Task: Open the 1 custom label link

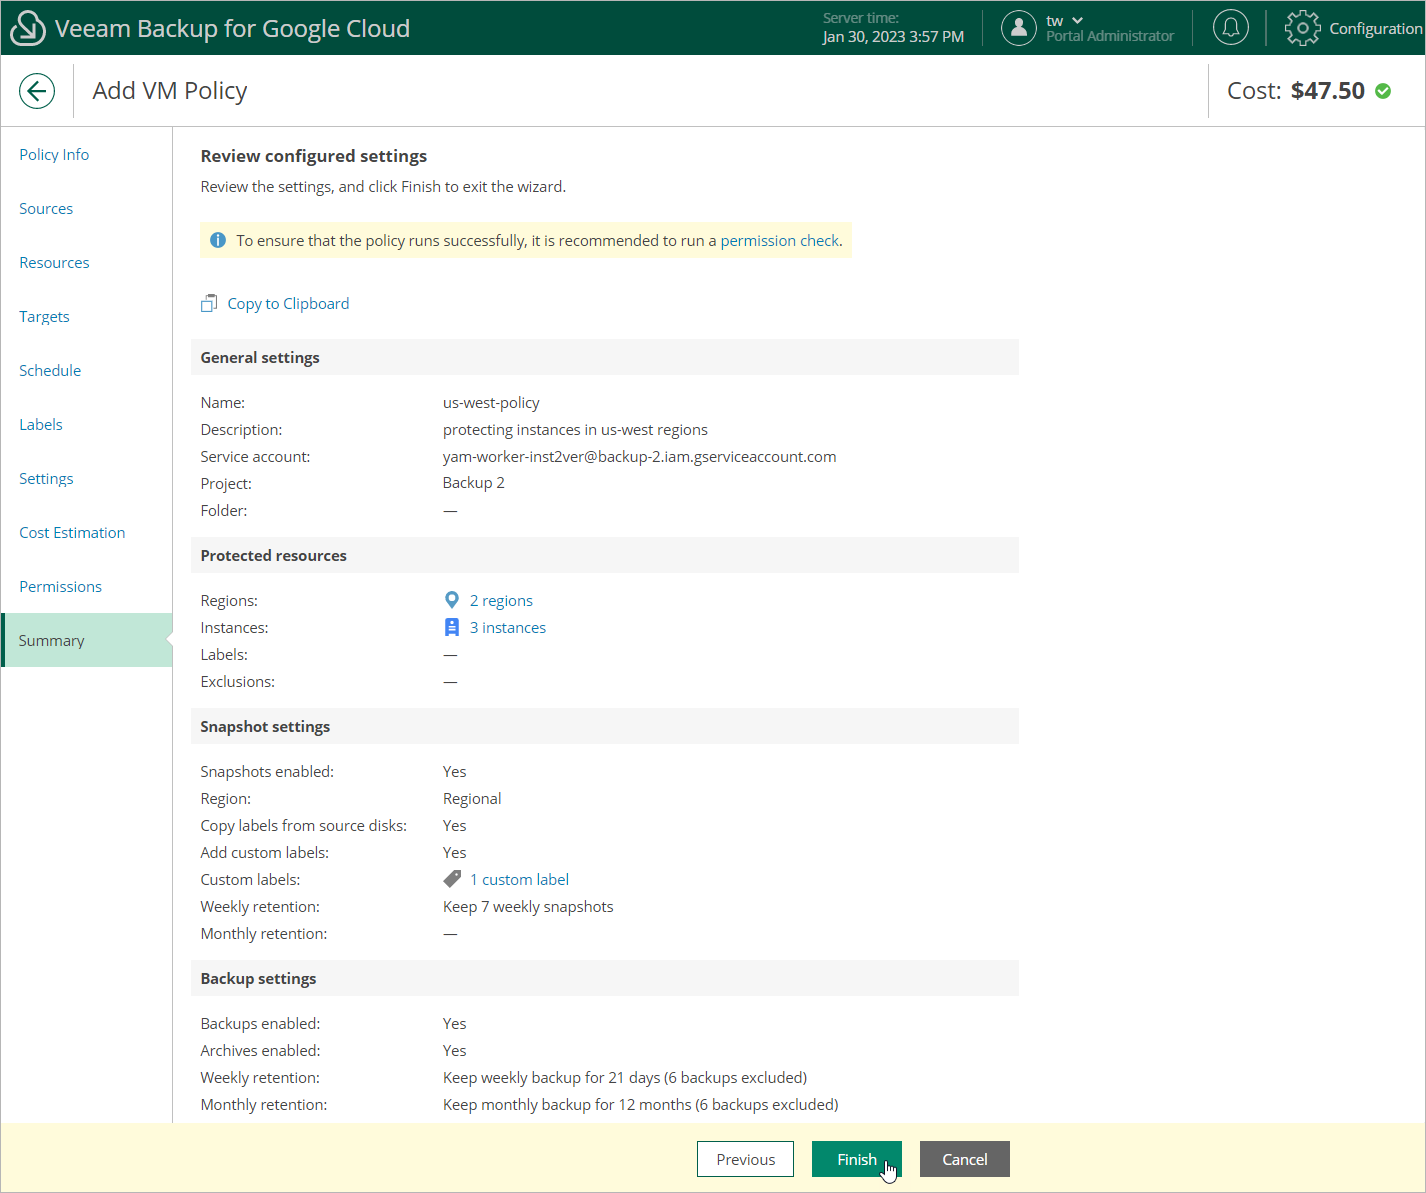Action: click(x=519, y=879)
